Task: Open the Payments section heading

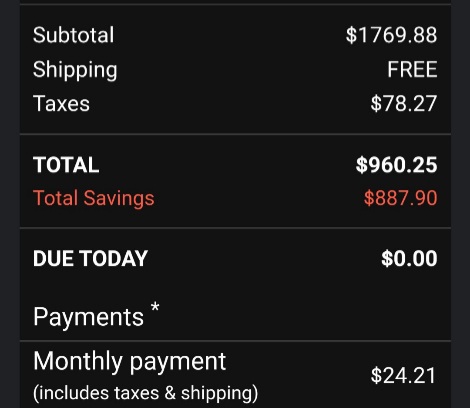Action: [88, 317]
